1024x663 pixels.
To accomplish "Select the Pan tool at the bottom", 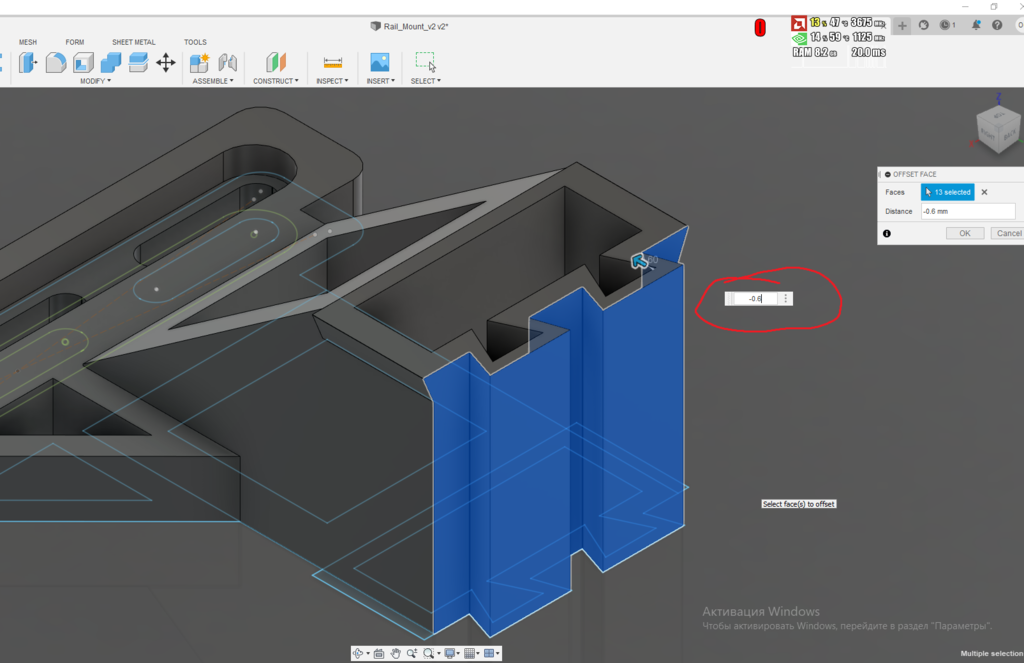I will click(394, 652).
